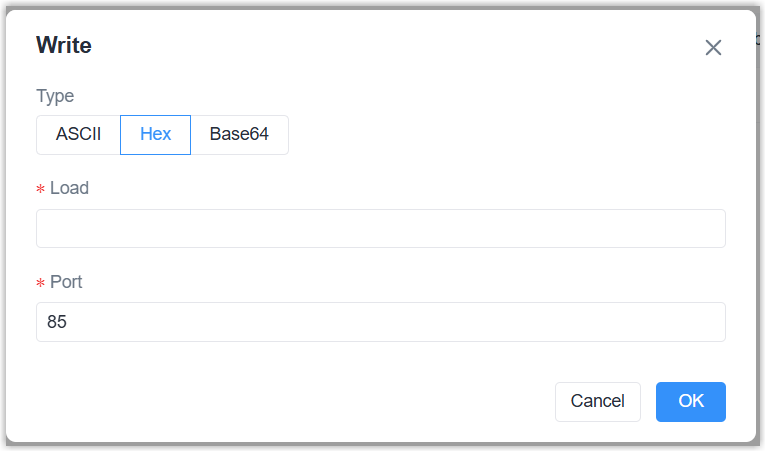The image size is (766, 452).
Task: Click the Type label above the options
Action: (x=55, y=96)
